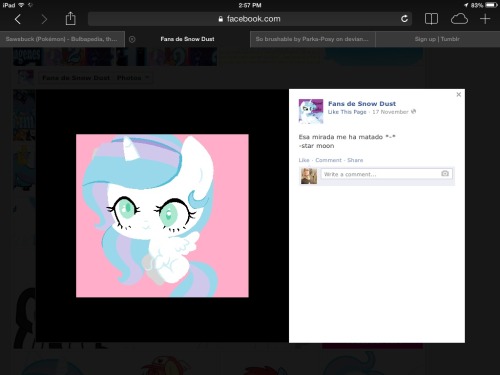Click Like This Page link

(347, 112)
